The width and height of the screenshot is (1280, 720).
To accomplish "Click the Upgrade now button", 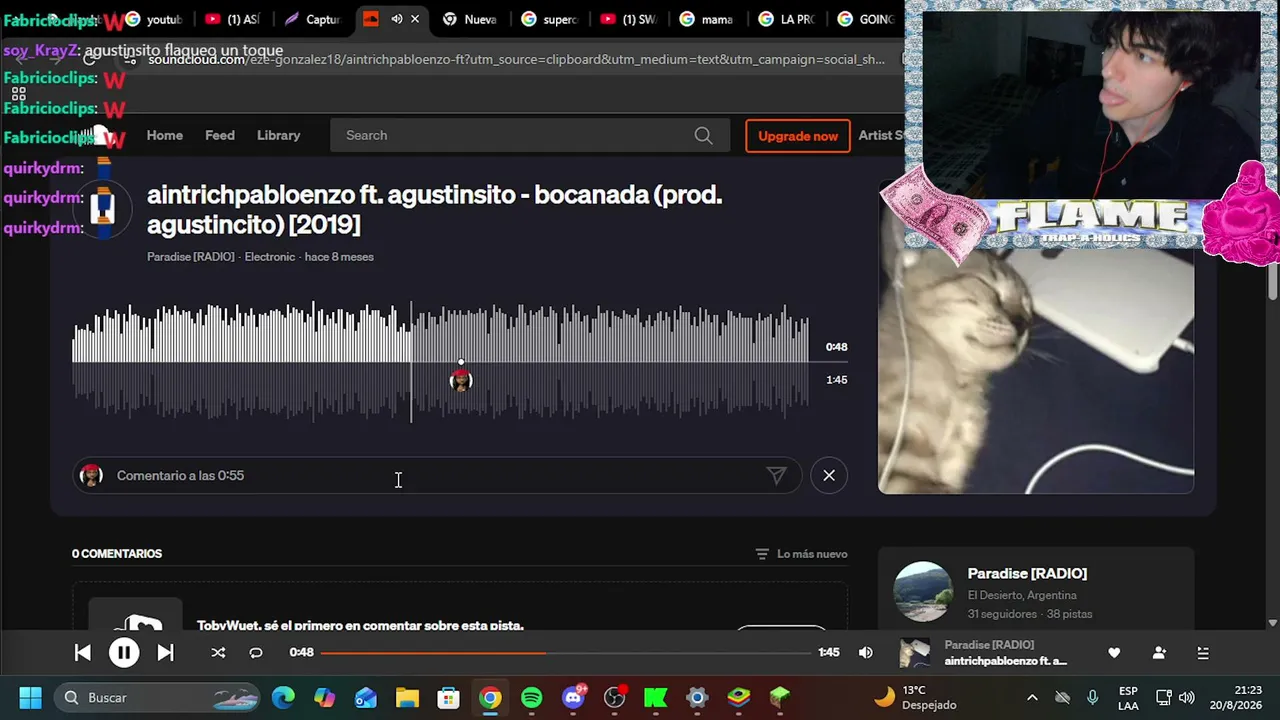I will 798,136.
